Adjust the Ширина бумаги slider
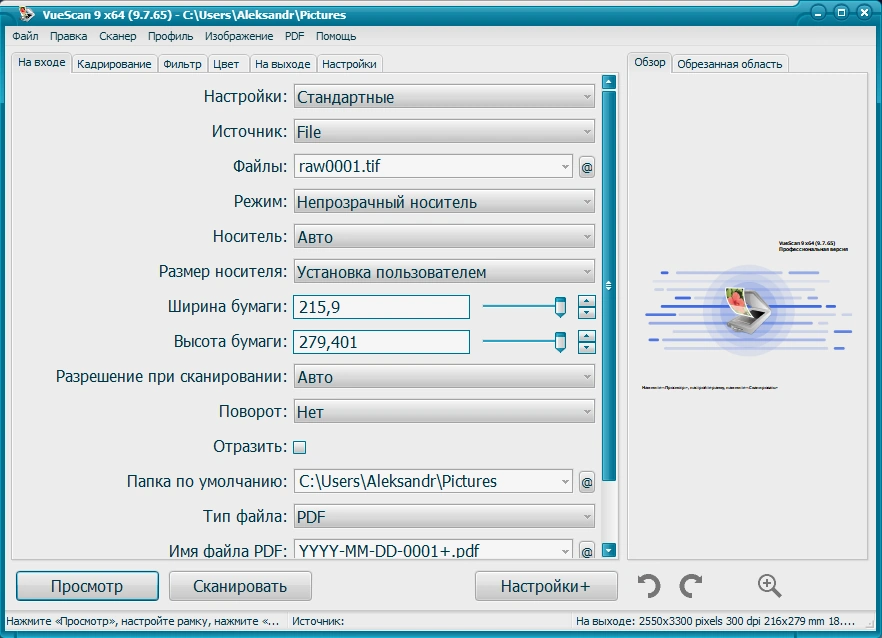This screenshot has height=638, width=882. click(560, 307)
